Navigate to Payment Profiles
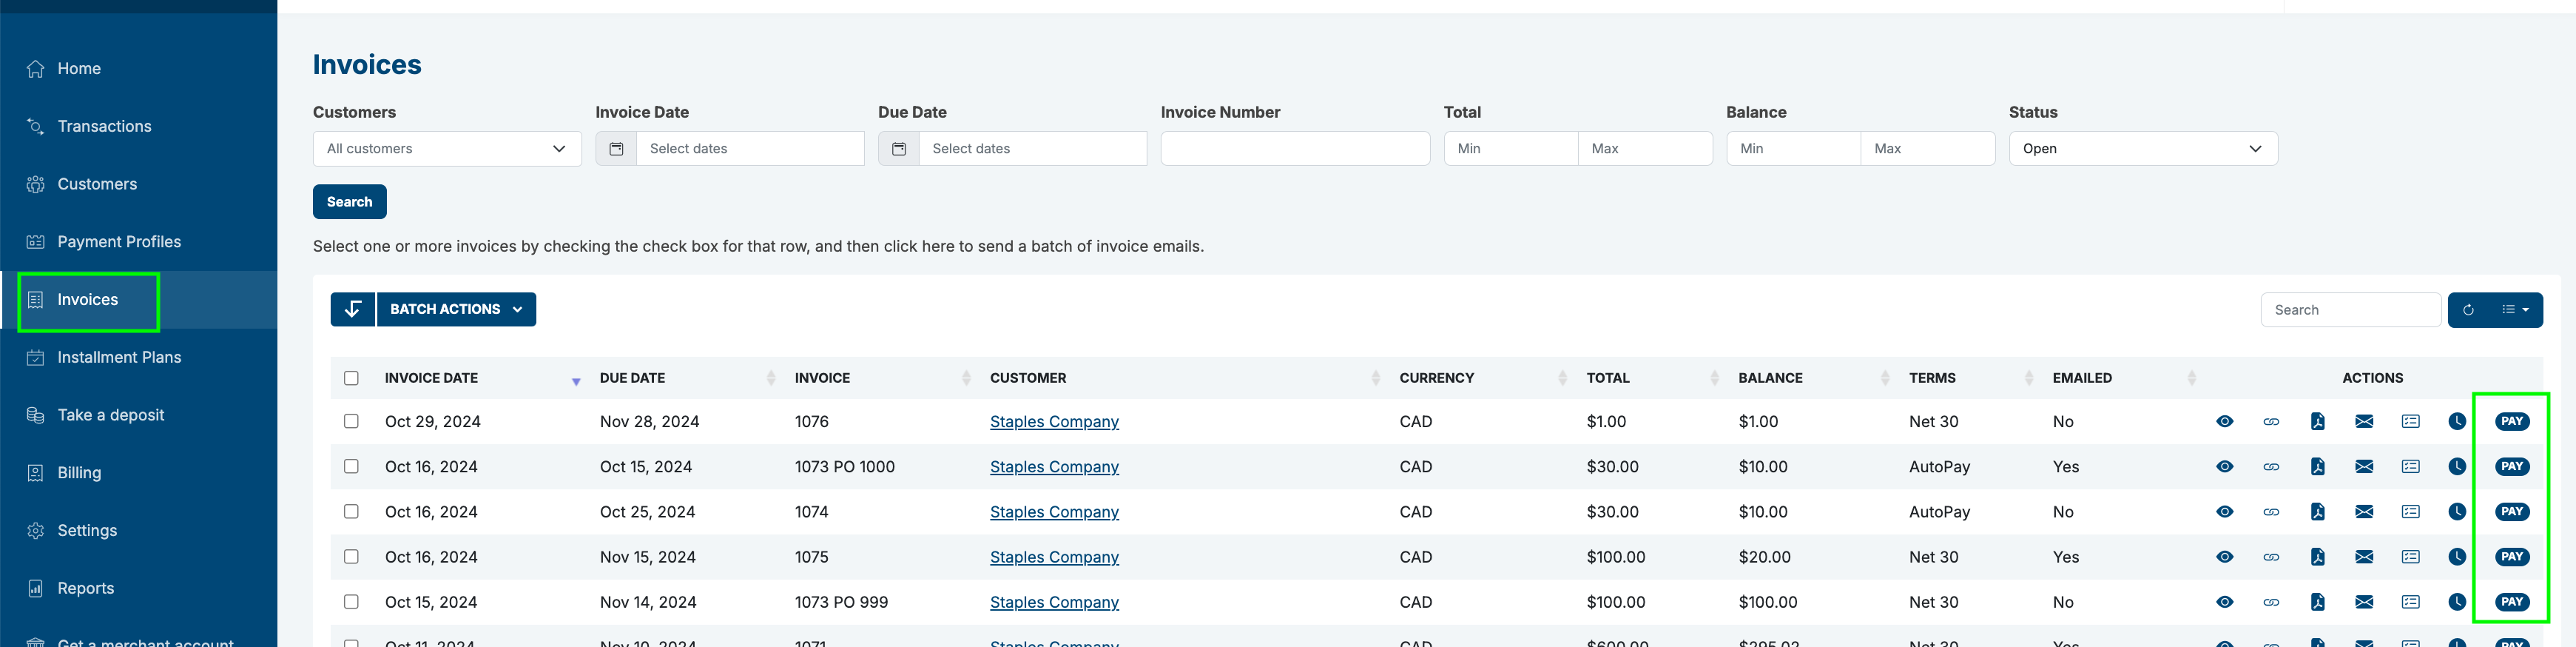2576x647 pixels. (x=119, y=242)
